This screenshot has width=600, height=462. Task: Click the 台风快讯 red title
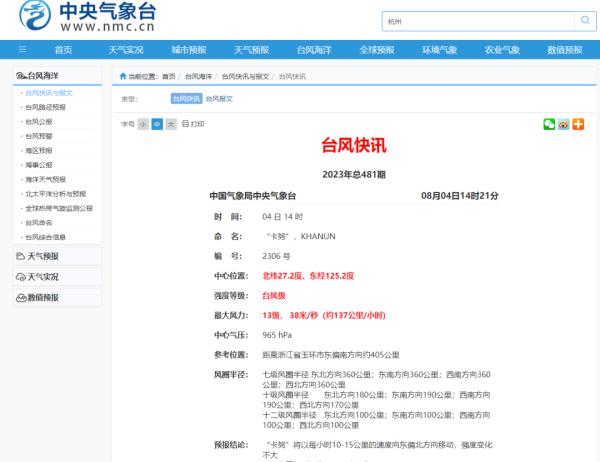point(354,145)
